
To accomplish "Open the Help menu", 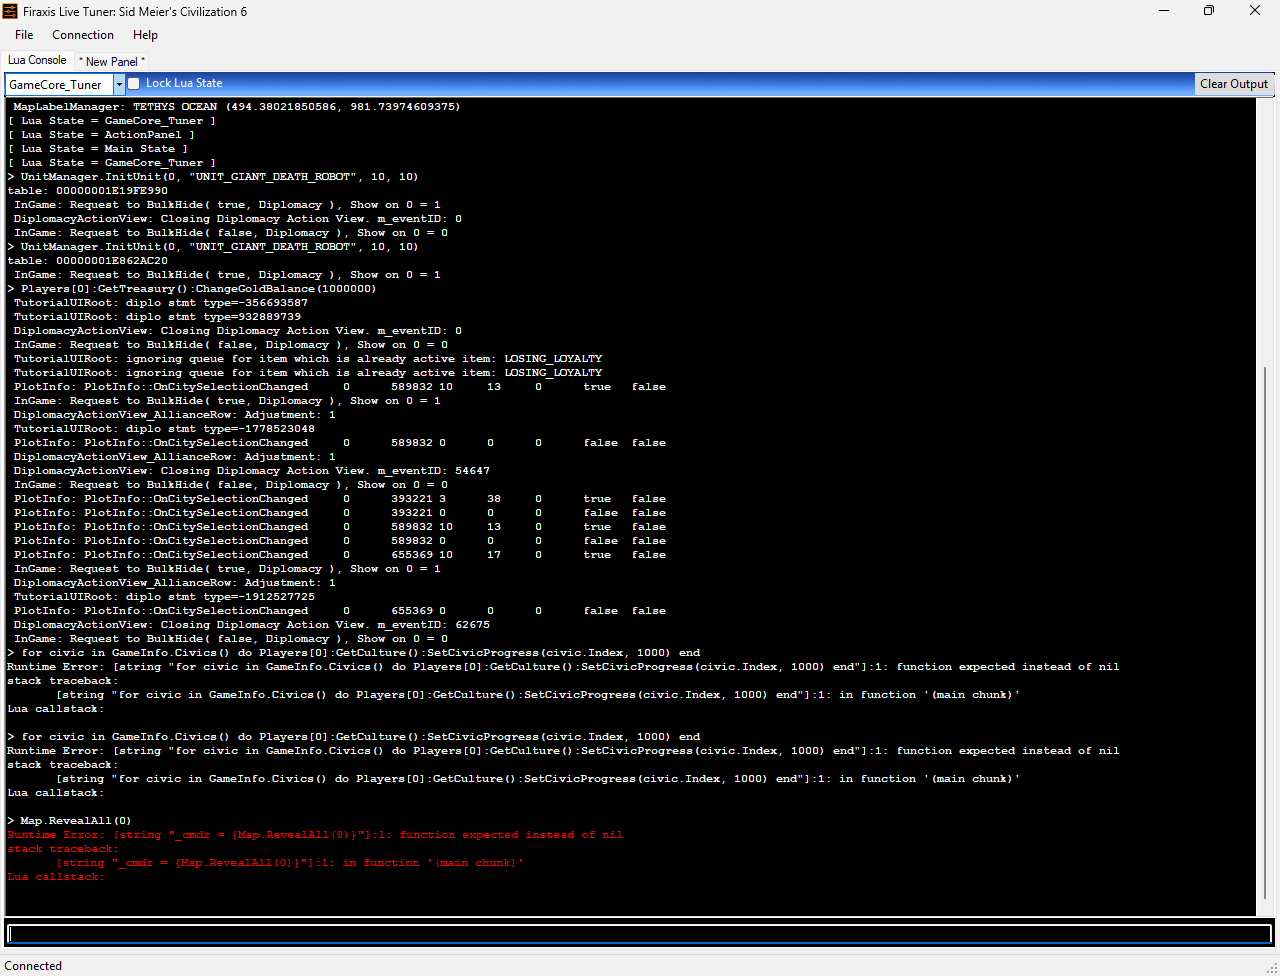I will (145, 35).
